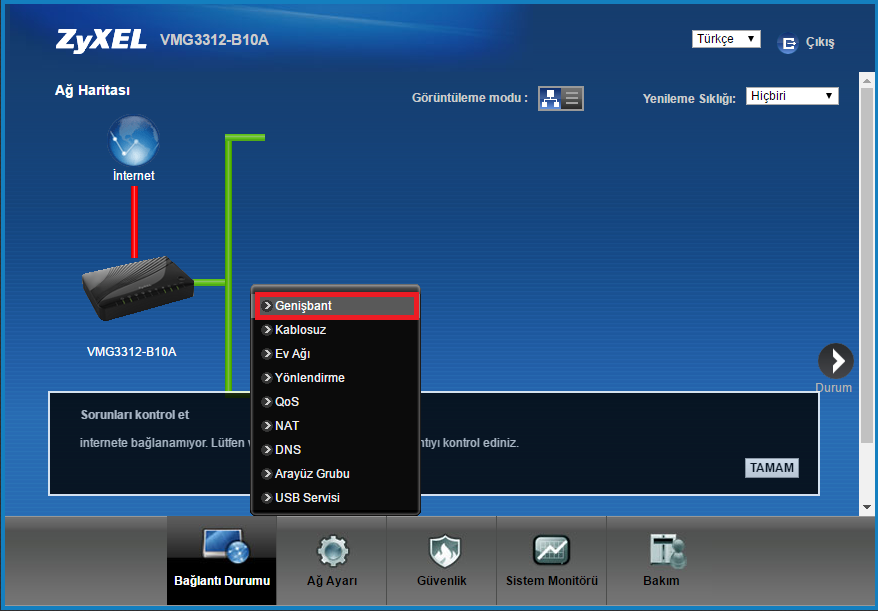Switch to list view mode icon
Viewport: 878px width, 611px height.
pyautogui.click(x=572, y=99)
